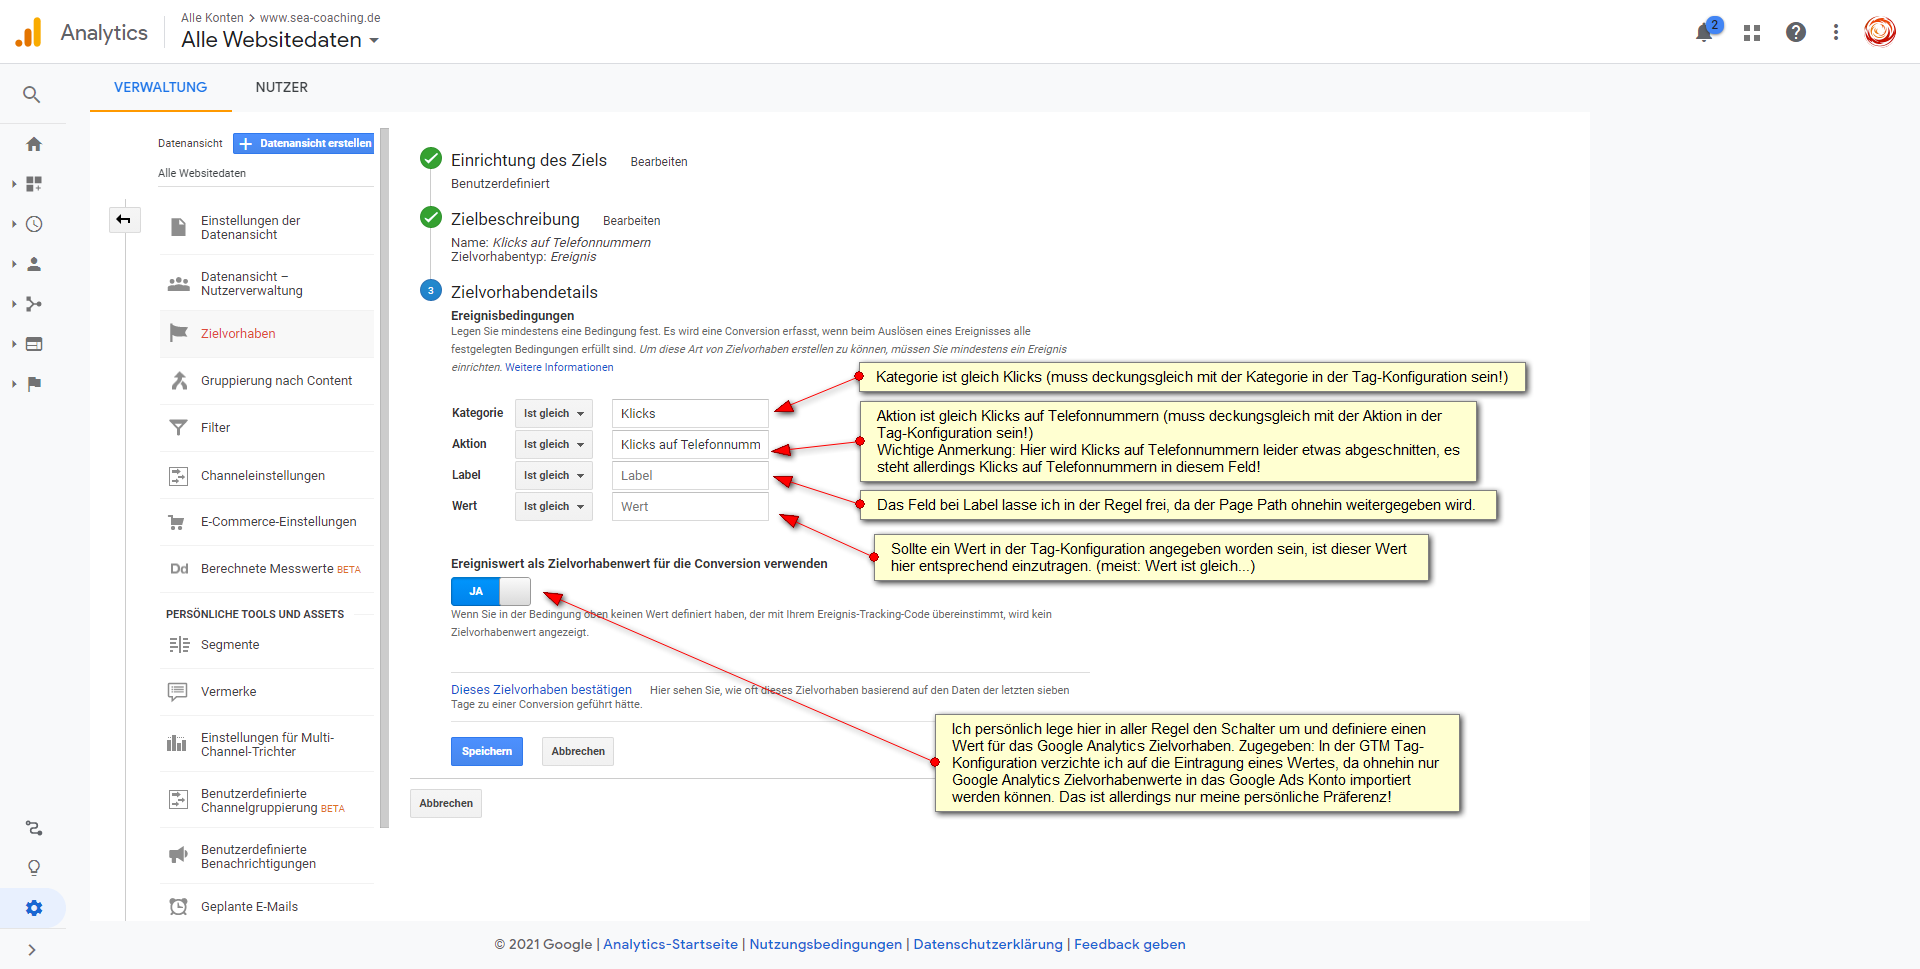The width and height of the screenshot is (1920, 969).
Task: Open Gruppierung nach Content
Action: point(267,381)
